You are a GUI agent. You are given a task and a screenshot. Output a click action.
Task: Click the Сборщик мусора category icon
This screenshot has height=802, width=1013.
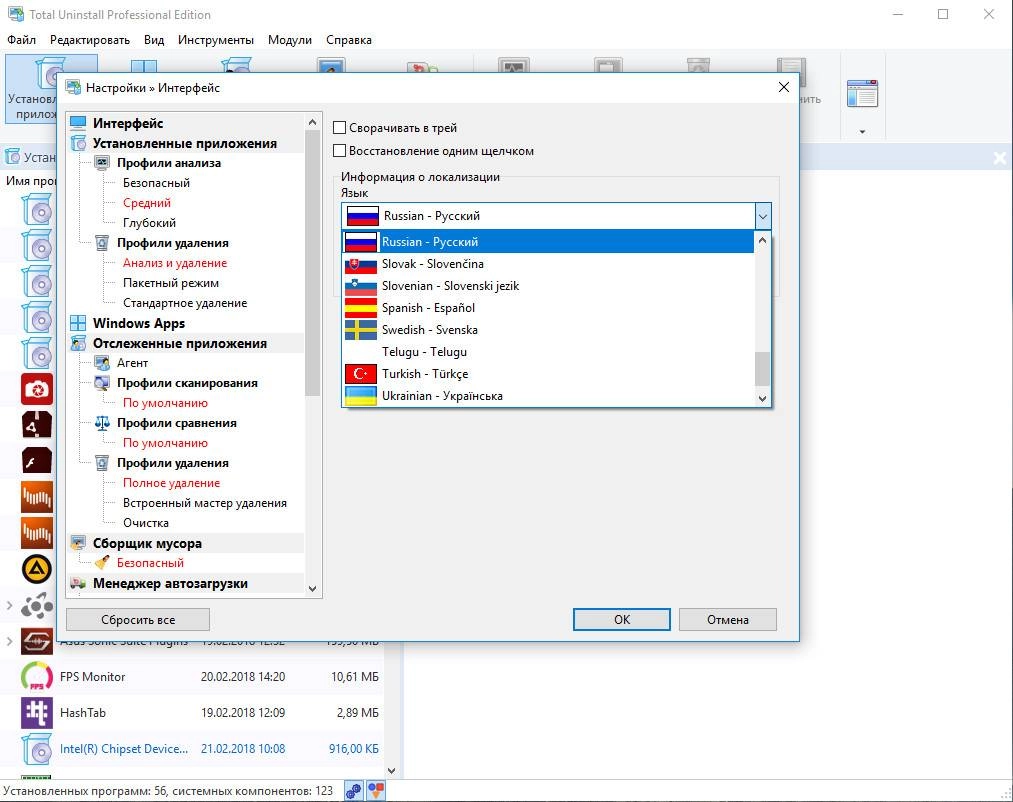pyautogui.click(x=78, y=543)
